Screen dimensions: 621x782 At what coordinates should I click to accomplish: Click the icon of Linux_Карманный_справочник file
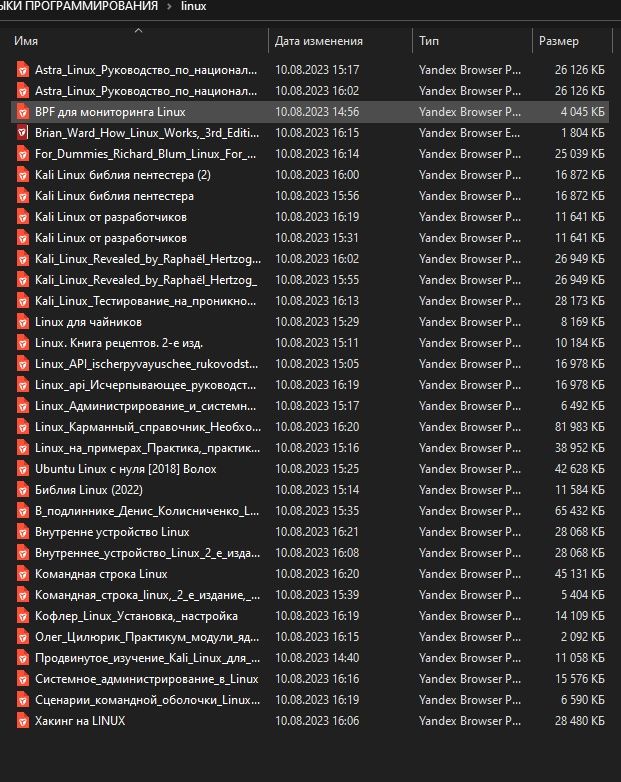(22, 426)
